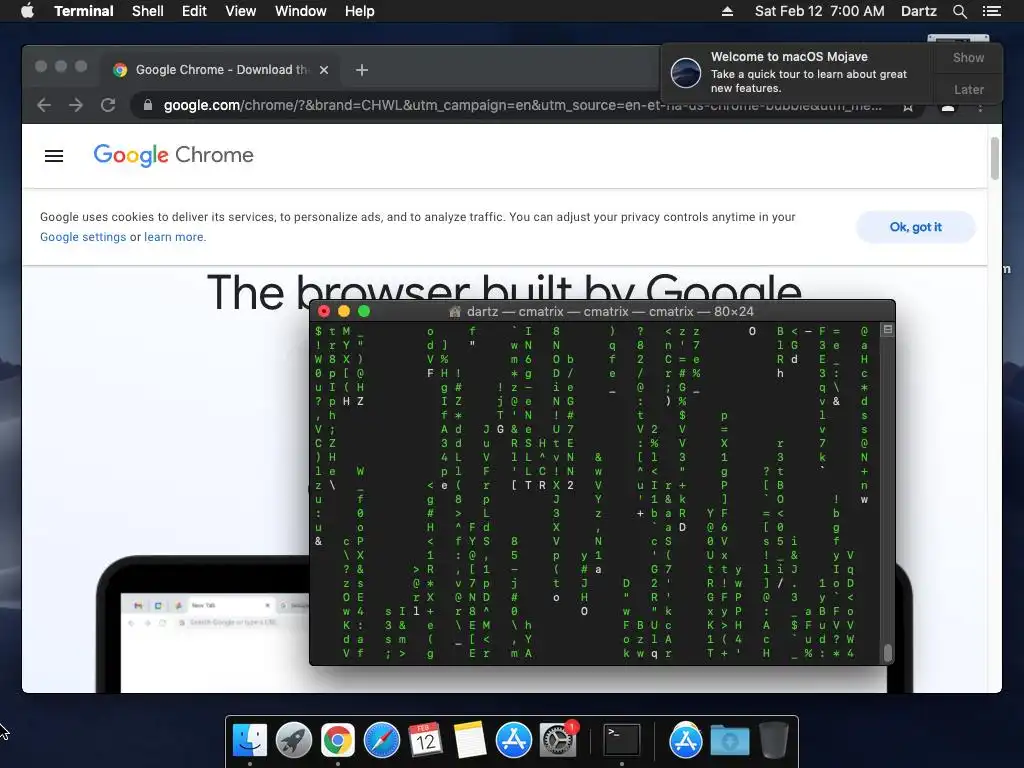Click Show on the Mojave notification
This screenshot has height=768, width=1024.
pos(968,57)
